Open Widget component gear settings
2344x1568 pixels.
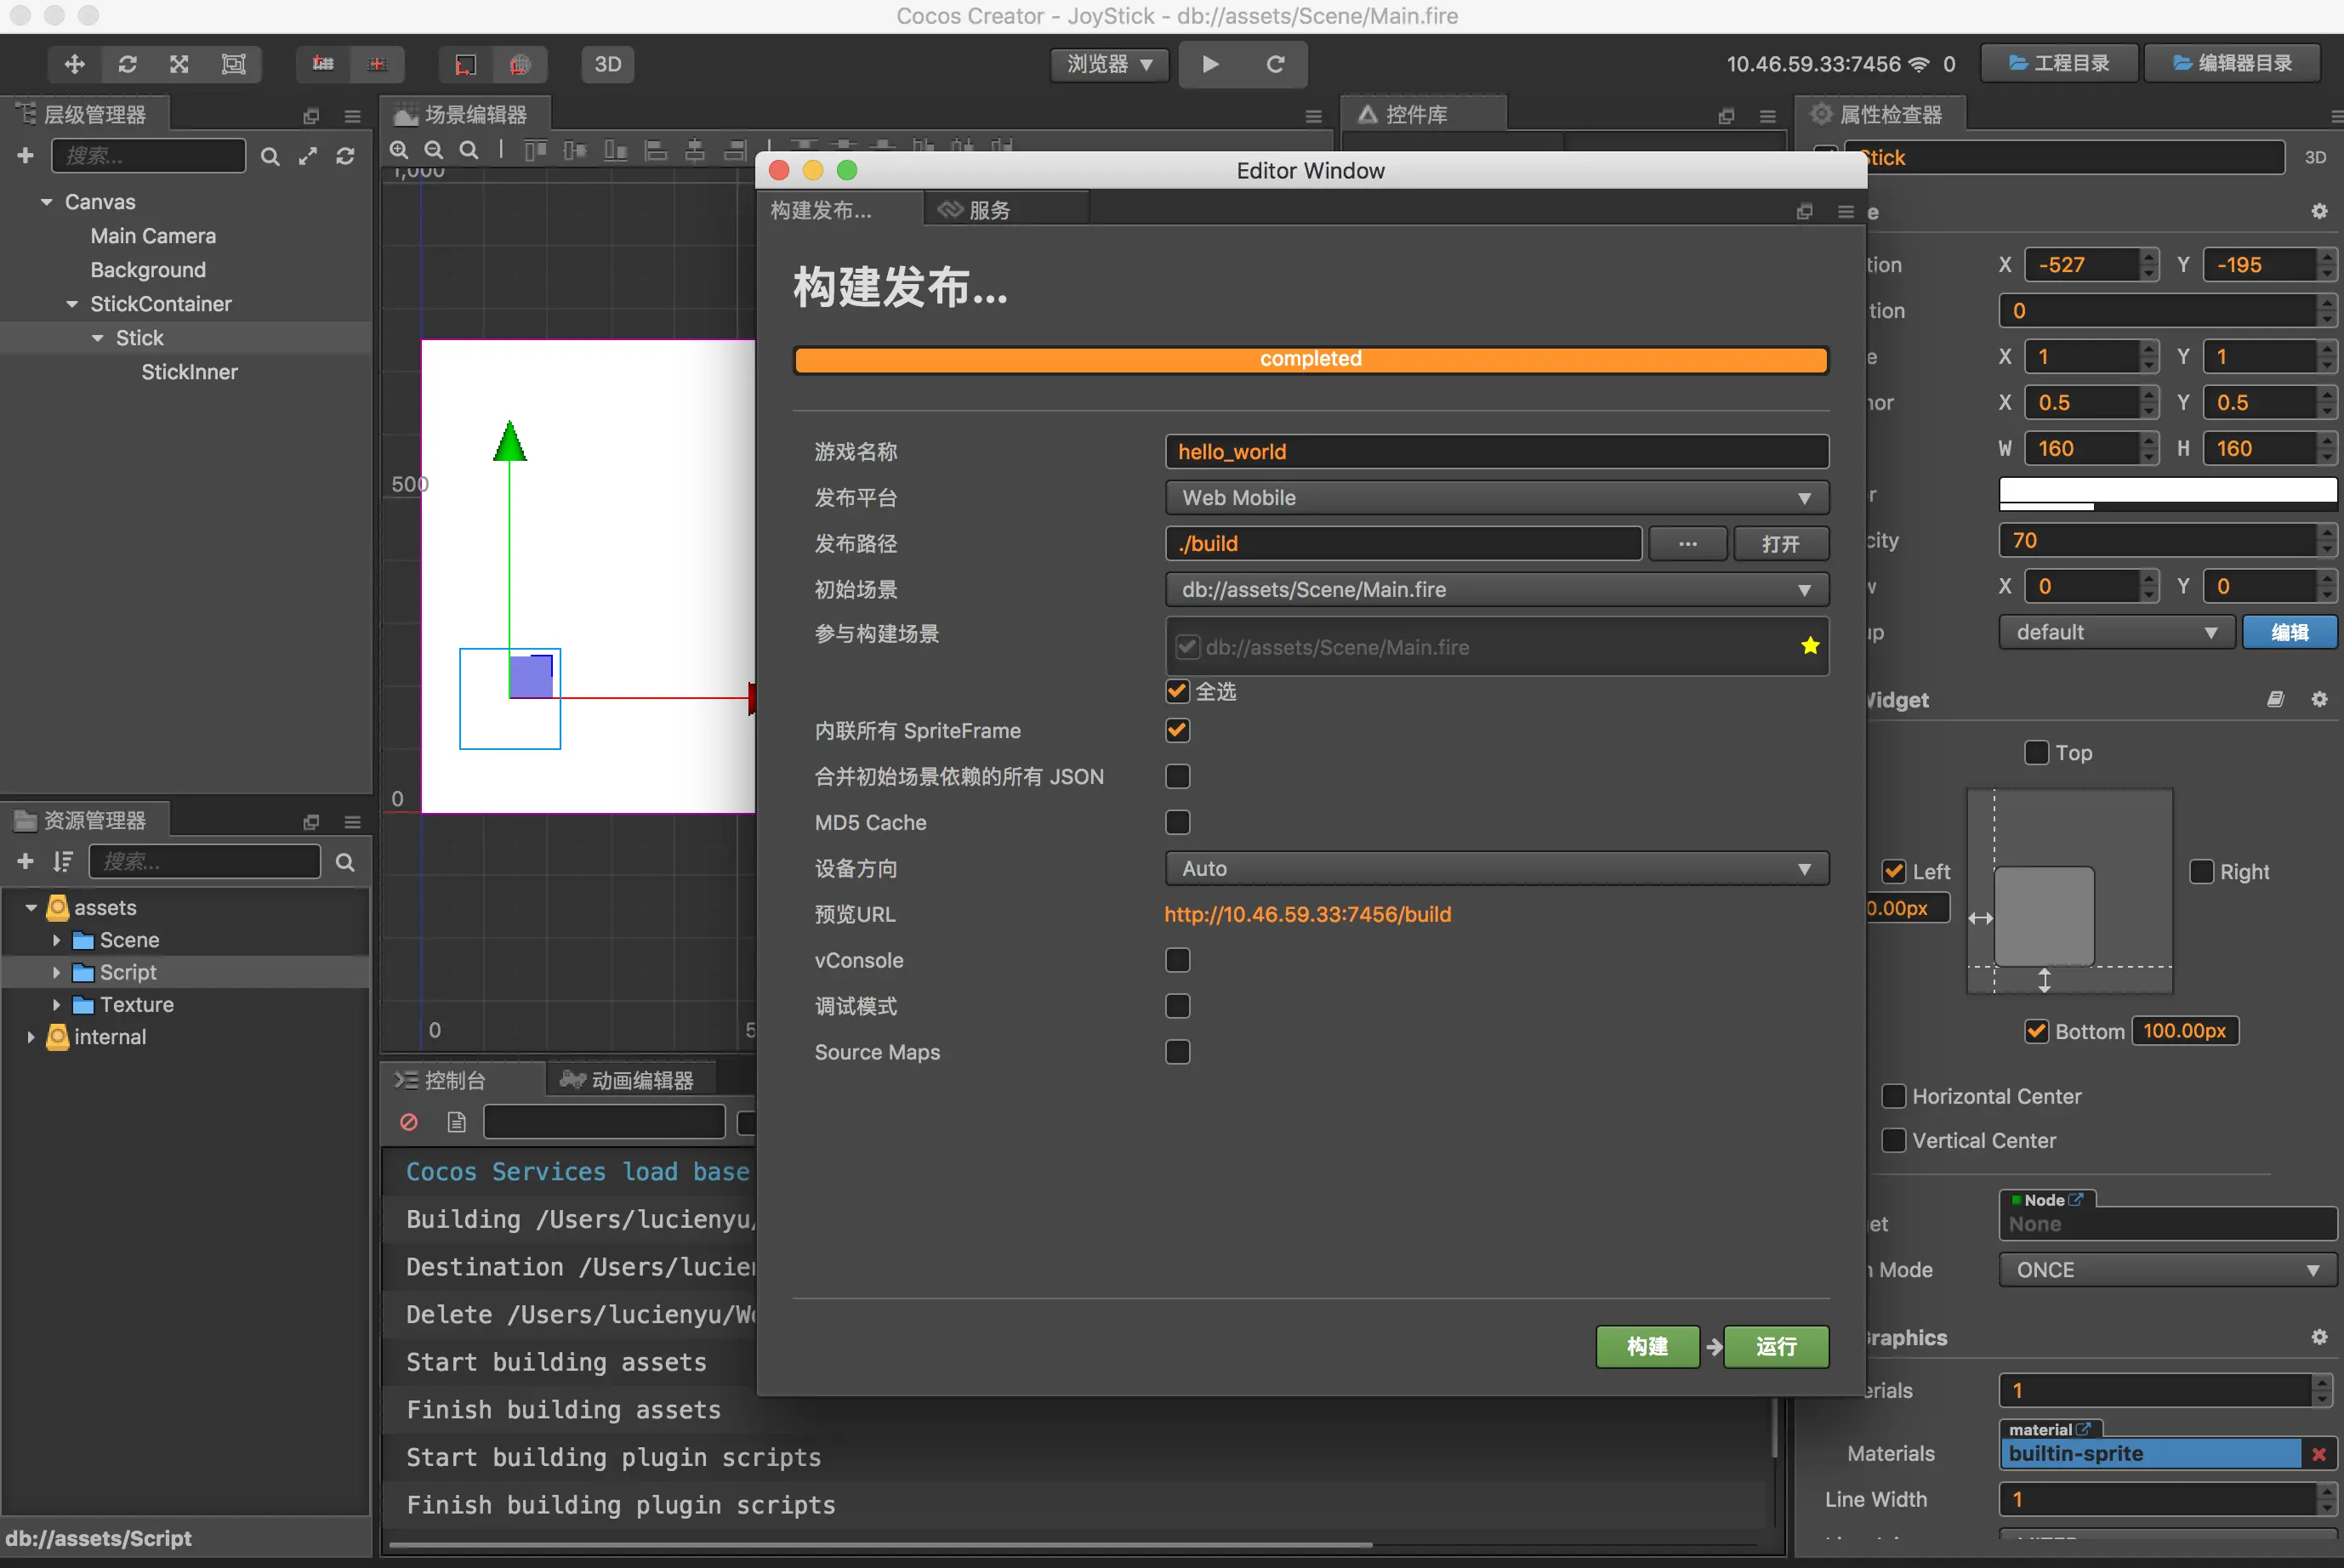(x=2319, y=699)
